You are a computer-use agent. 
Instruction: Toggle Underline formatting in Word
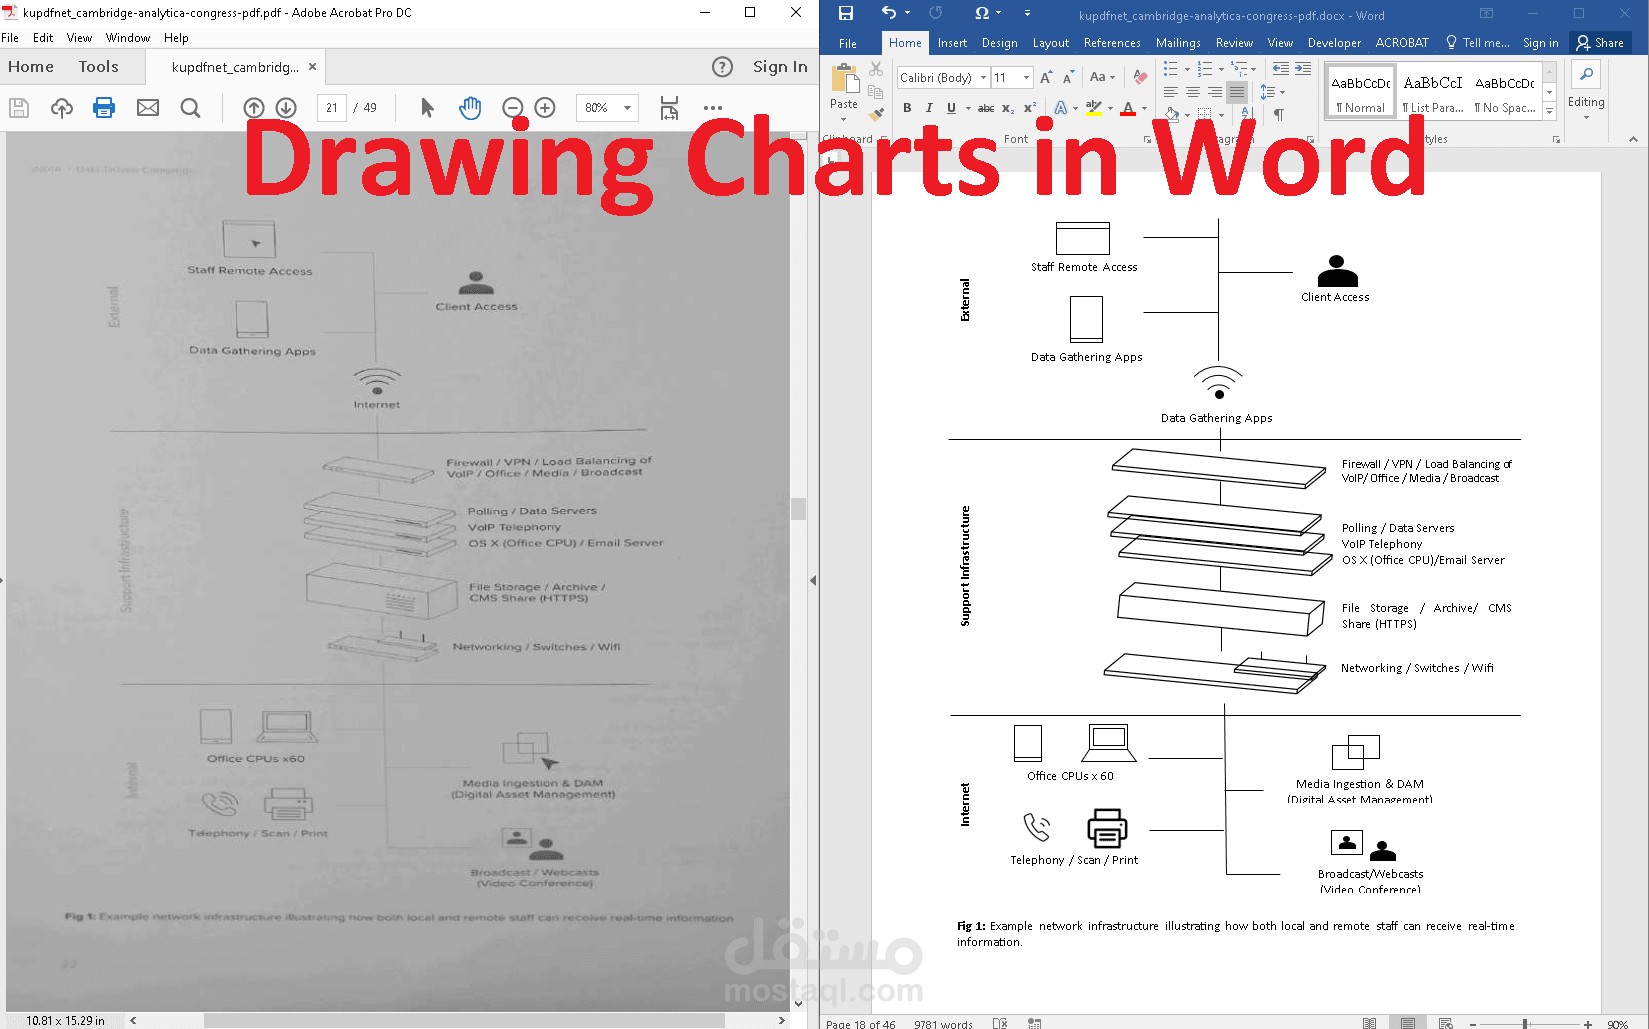pos(951,108)
